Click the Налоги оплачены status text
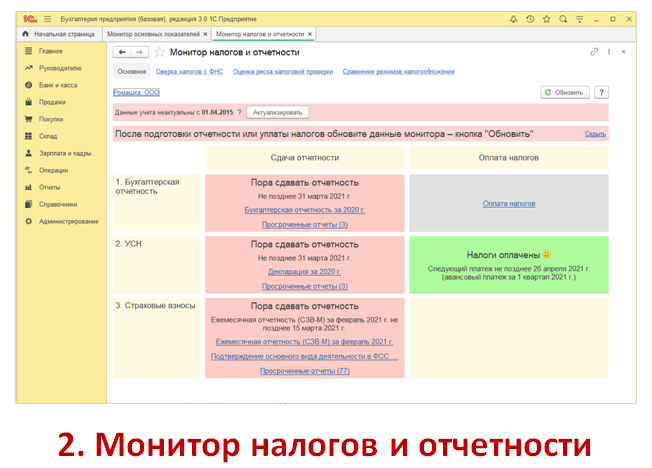Screen dimensions: 652x468 (x=503, y=255)
